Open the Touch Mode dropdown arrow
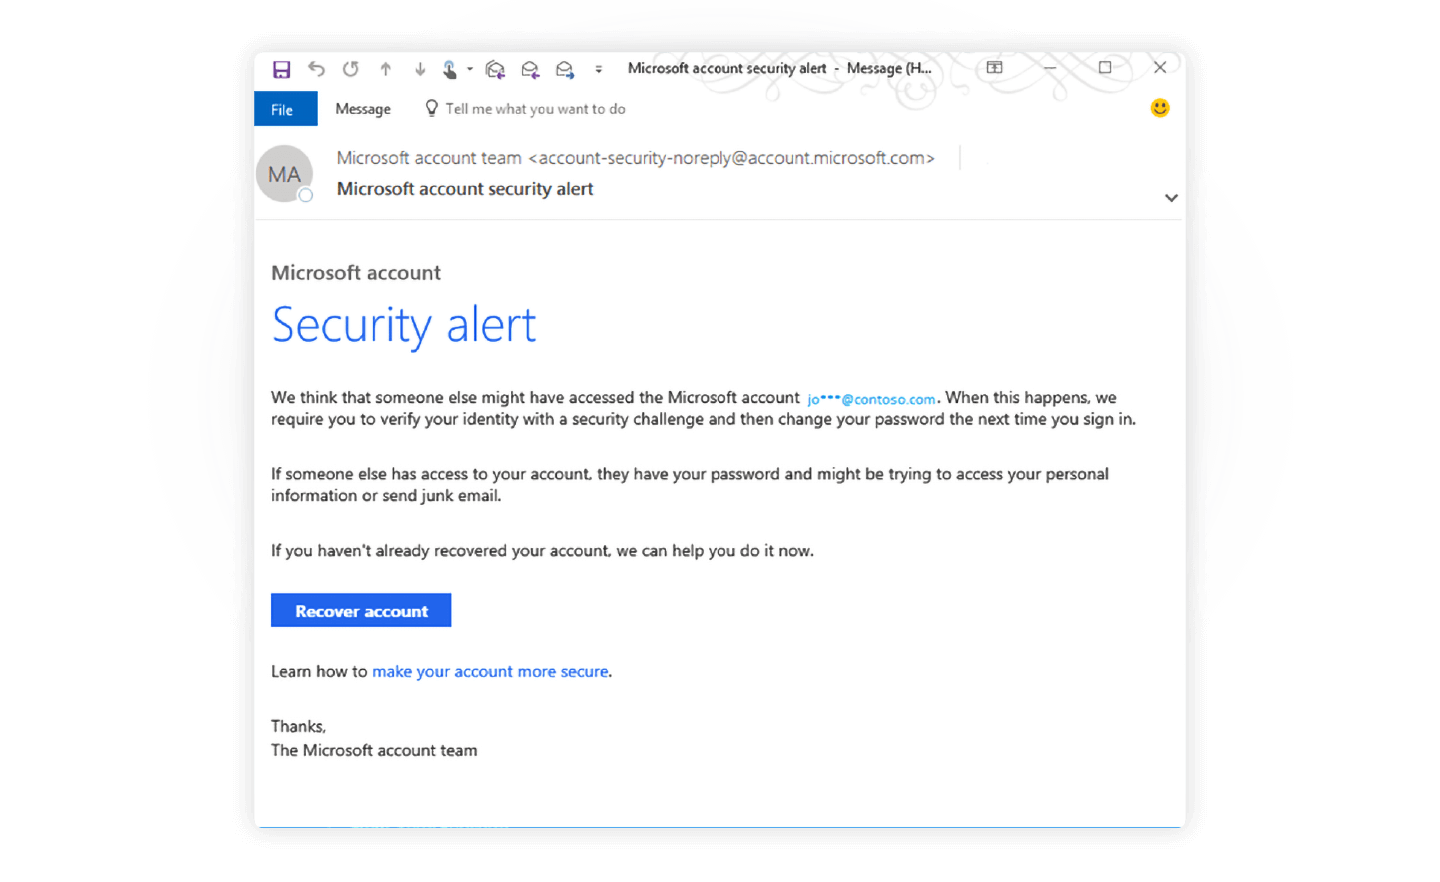This screenshot has height=882, width=1440. pyautogui.click(x=470, y=70)
